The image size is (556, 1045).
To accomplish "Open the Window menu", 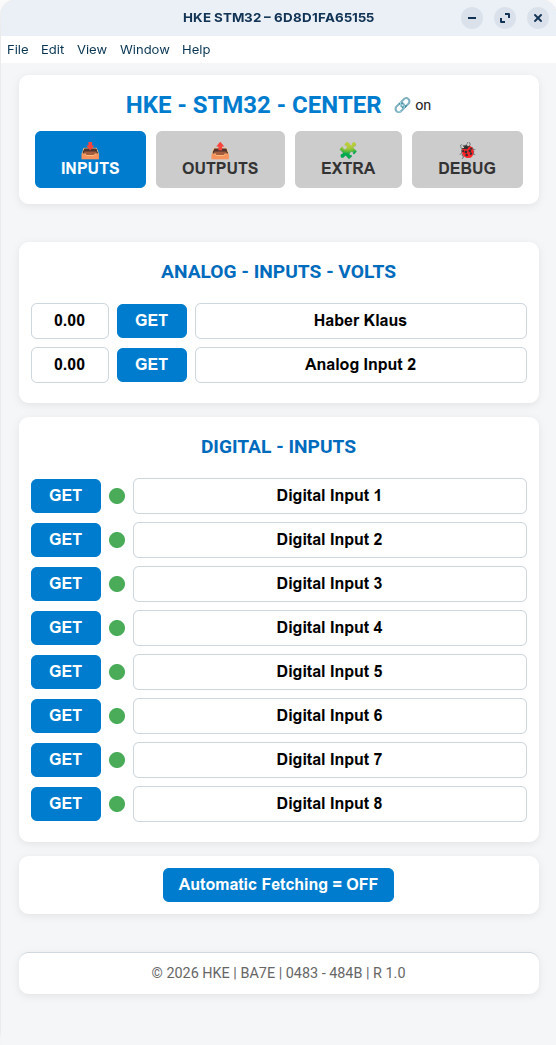I will click(145, 49).
